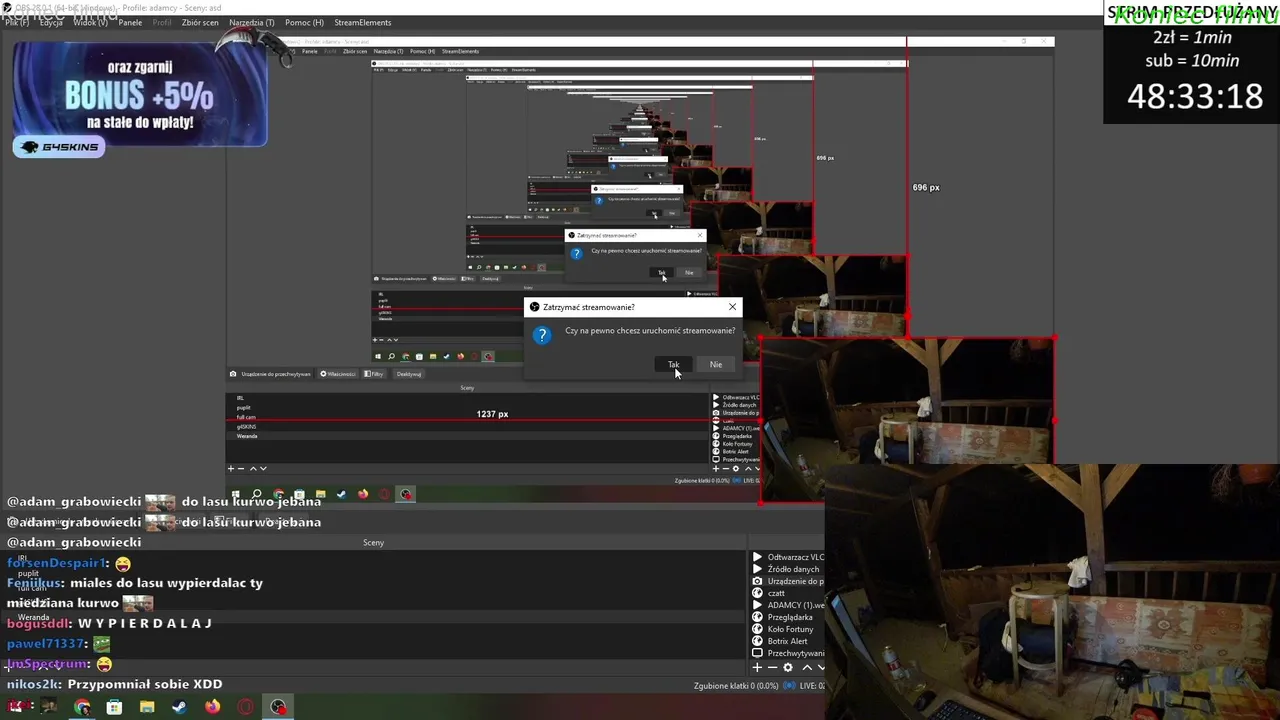This screenshot has width=1280, height=720.
Task: Click camera icon beside Urządzenie do p
Action: click(x=757, y=581)
